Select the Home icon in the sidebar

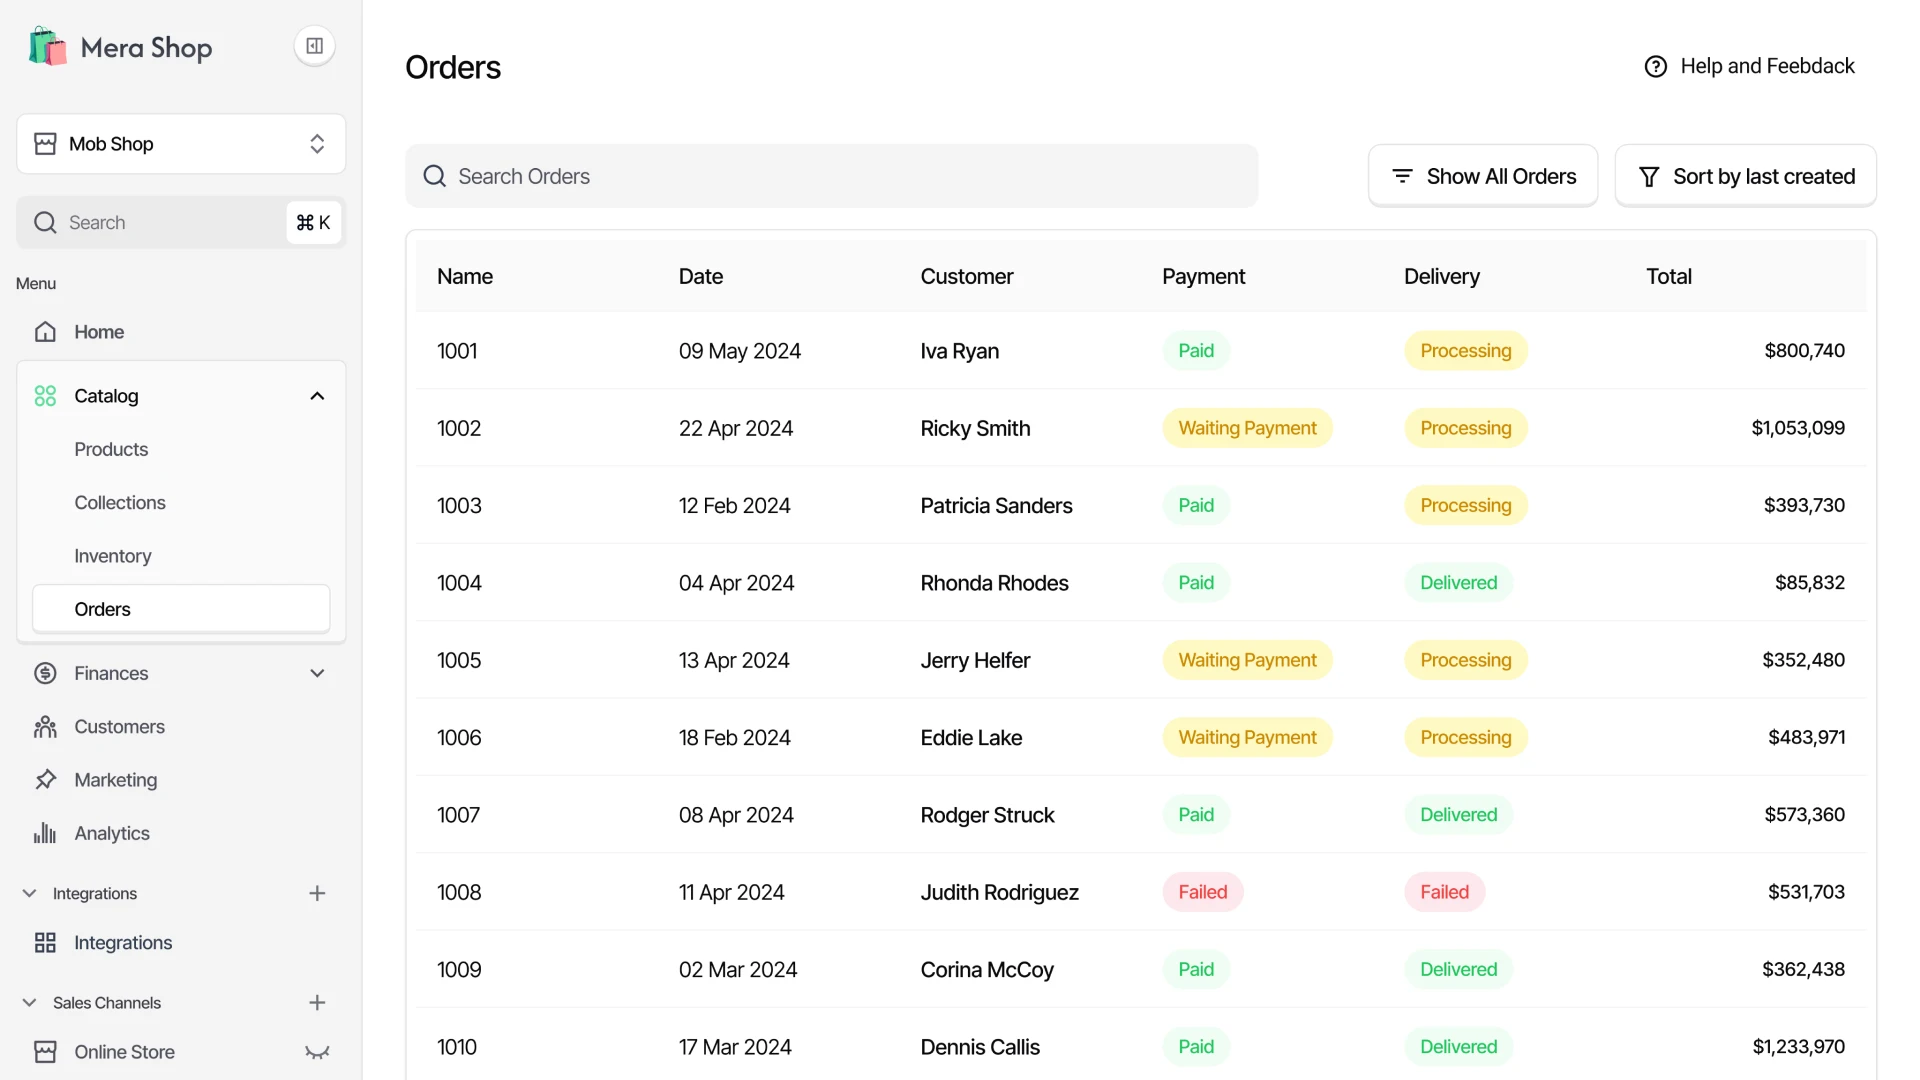click(x=46, y=331)
